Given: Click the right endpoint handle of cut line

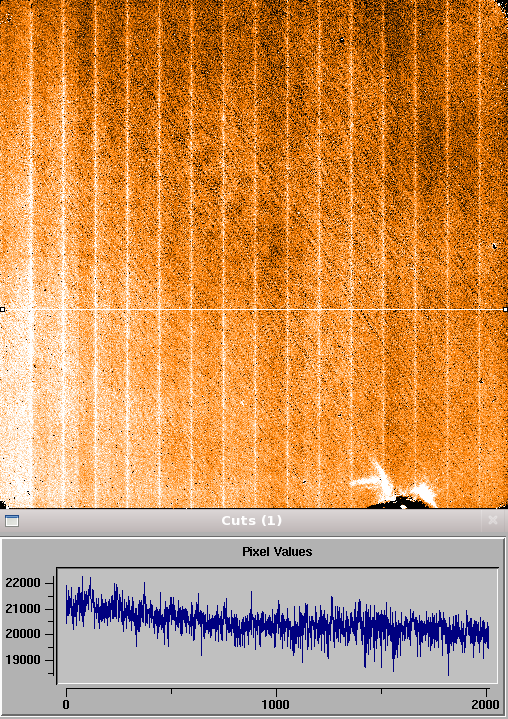Looking at the screenshot, I should [505, 310].
